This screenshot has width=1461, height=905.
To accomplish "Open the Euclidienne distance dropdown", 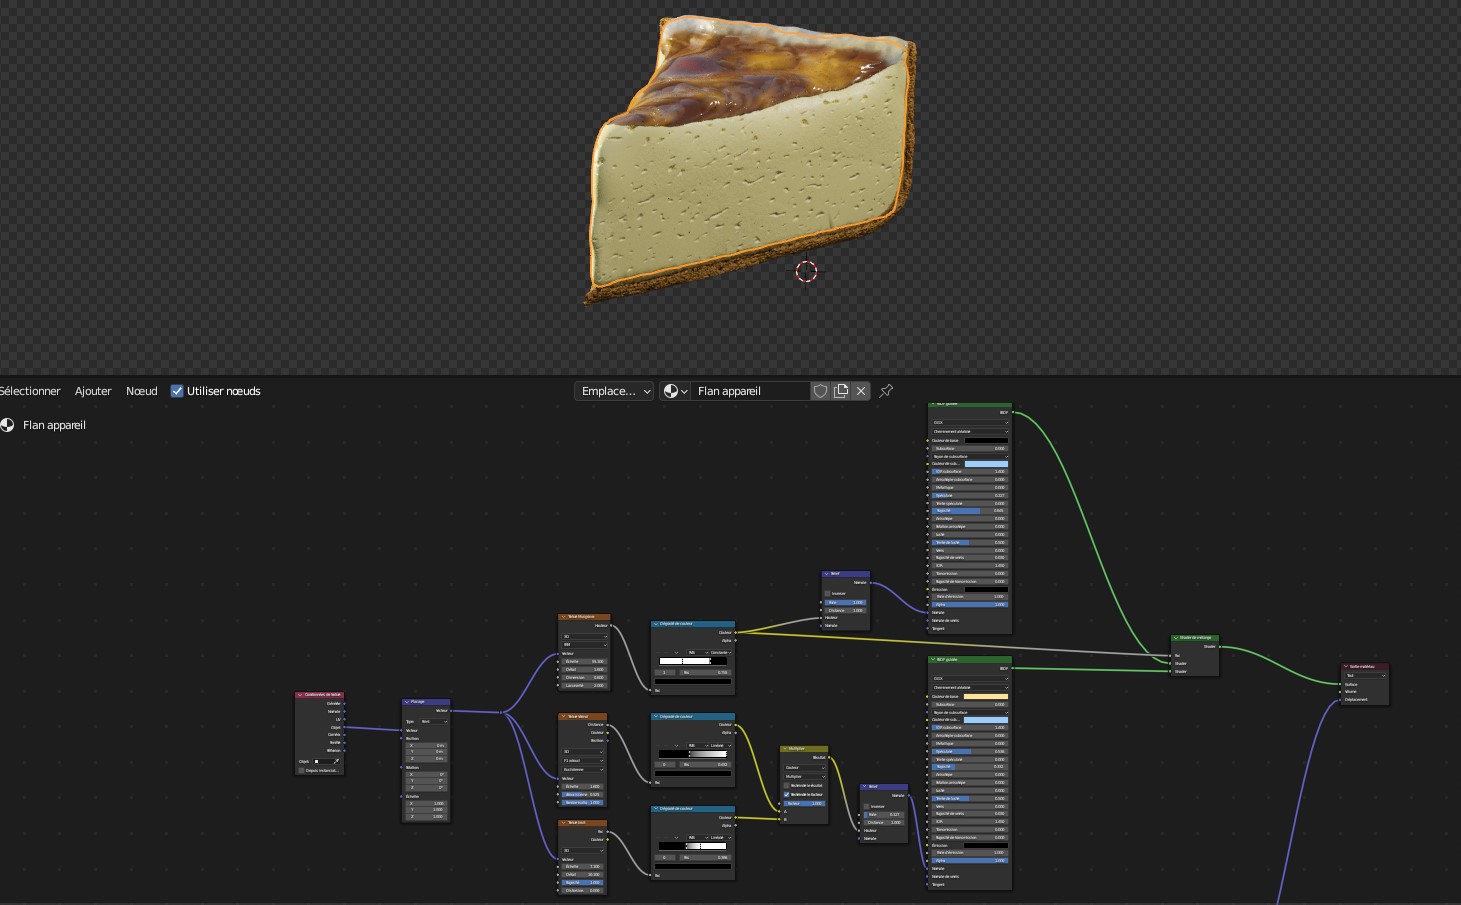I will coord(584,769).
